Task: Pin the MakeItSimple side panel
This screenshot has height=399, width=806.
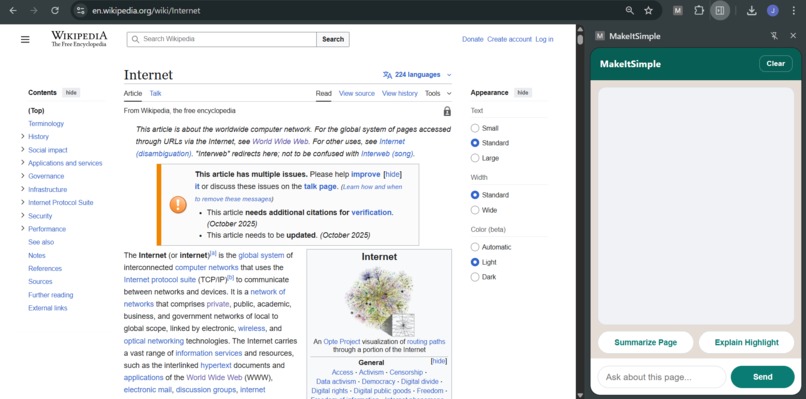Action: [x=774, y=35]
